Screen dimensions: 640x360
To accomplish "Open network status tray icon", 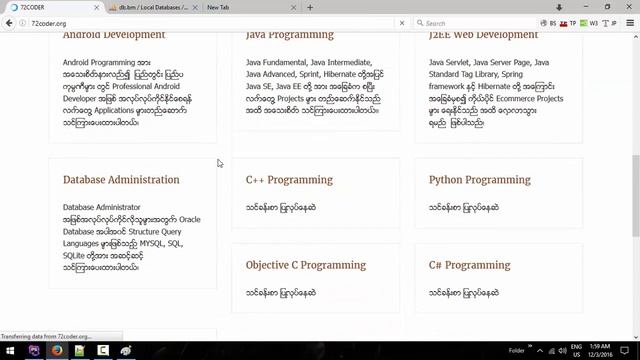I will point(551,351).
